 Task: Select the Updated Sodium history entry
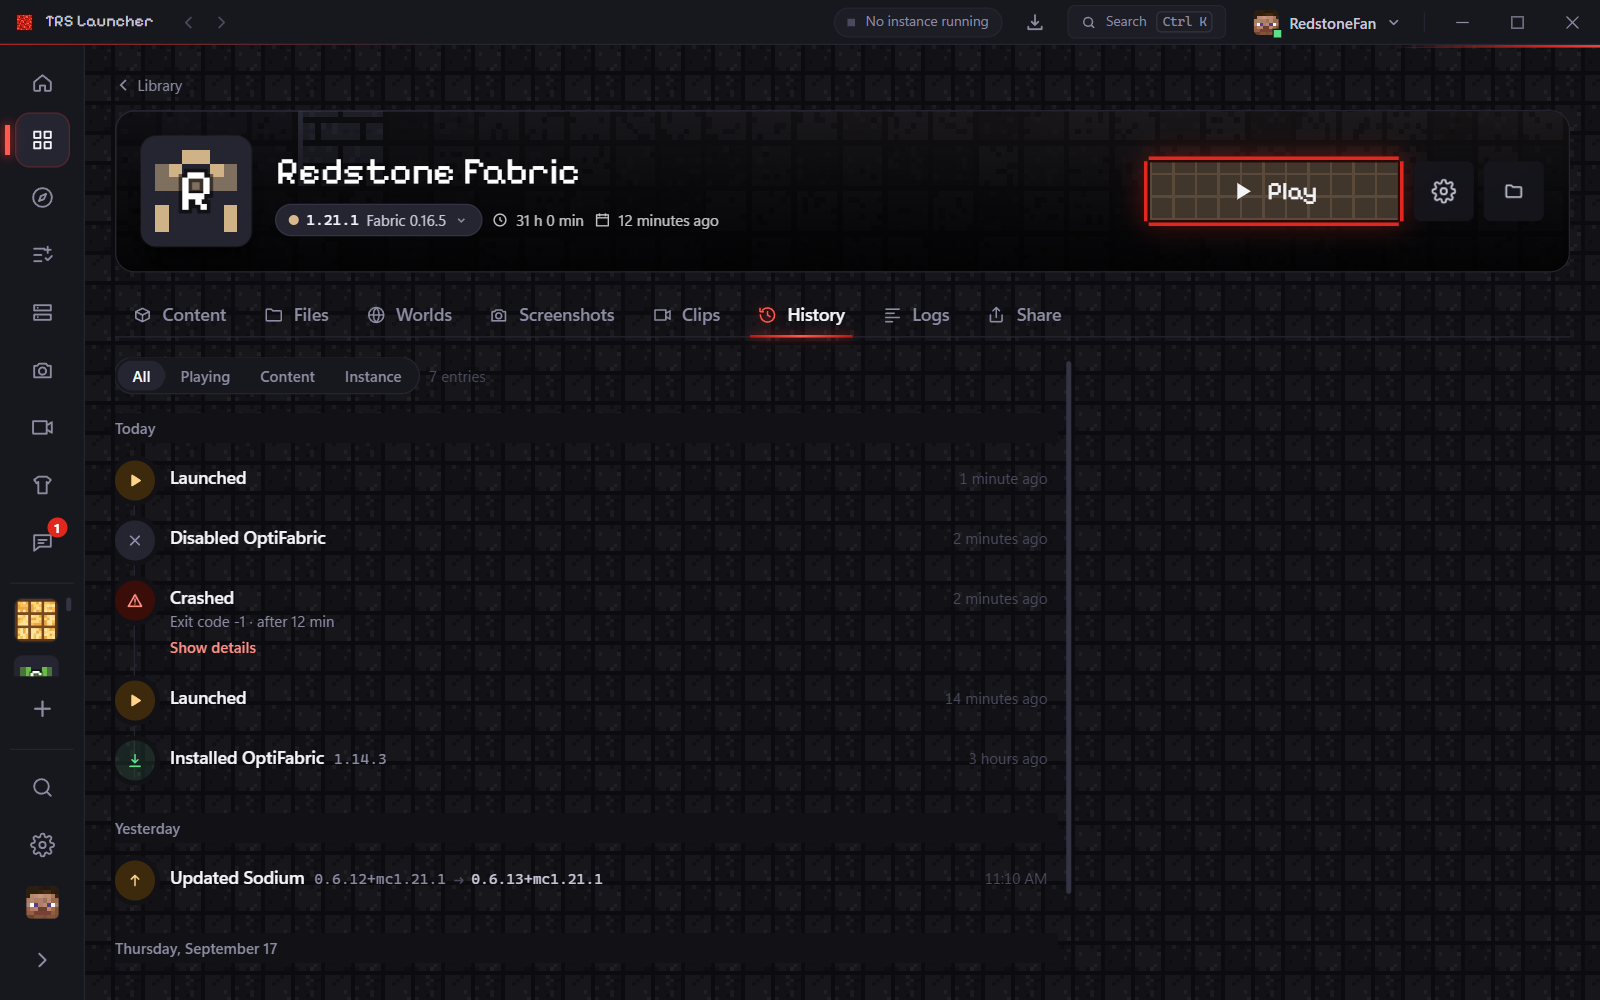[x=582, y=879]
